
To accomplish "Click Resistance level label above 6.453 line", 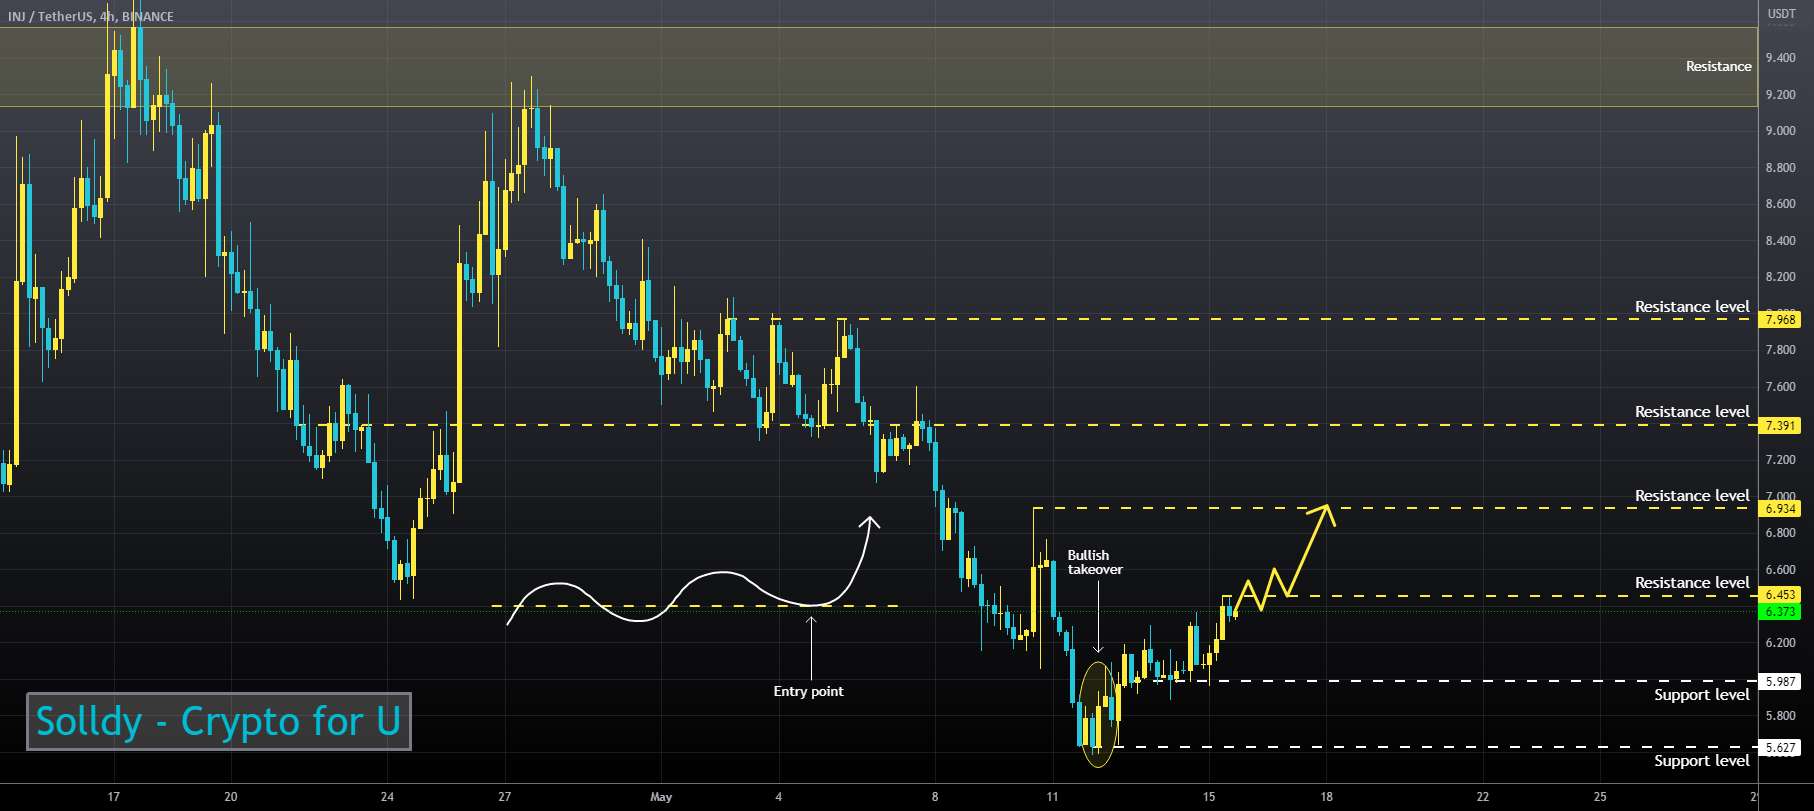I will 1692,583.
